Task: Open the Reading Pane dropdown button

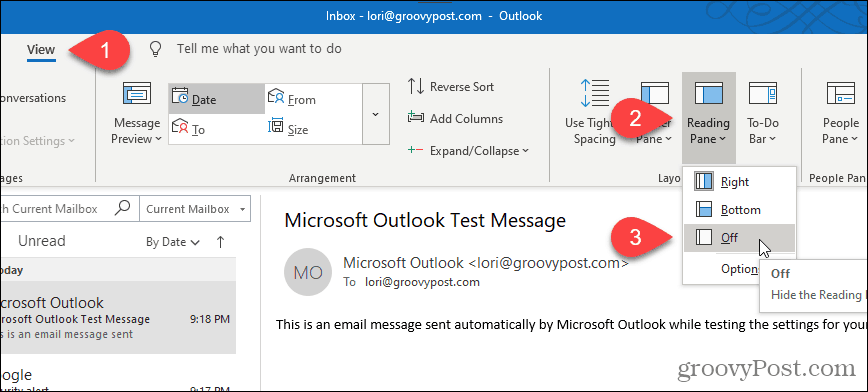Action: click(x=709, y=117)
